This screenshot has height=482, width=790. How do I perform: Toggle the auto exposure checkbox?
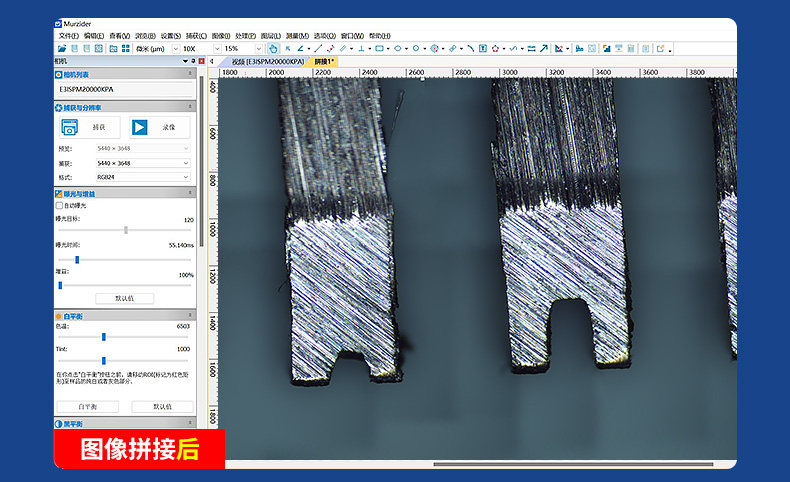[x=59, y=205]
